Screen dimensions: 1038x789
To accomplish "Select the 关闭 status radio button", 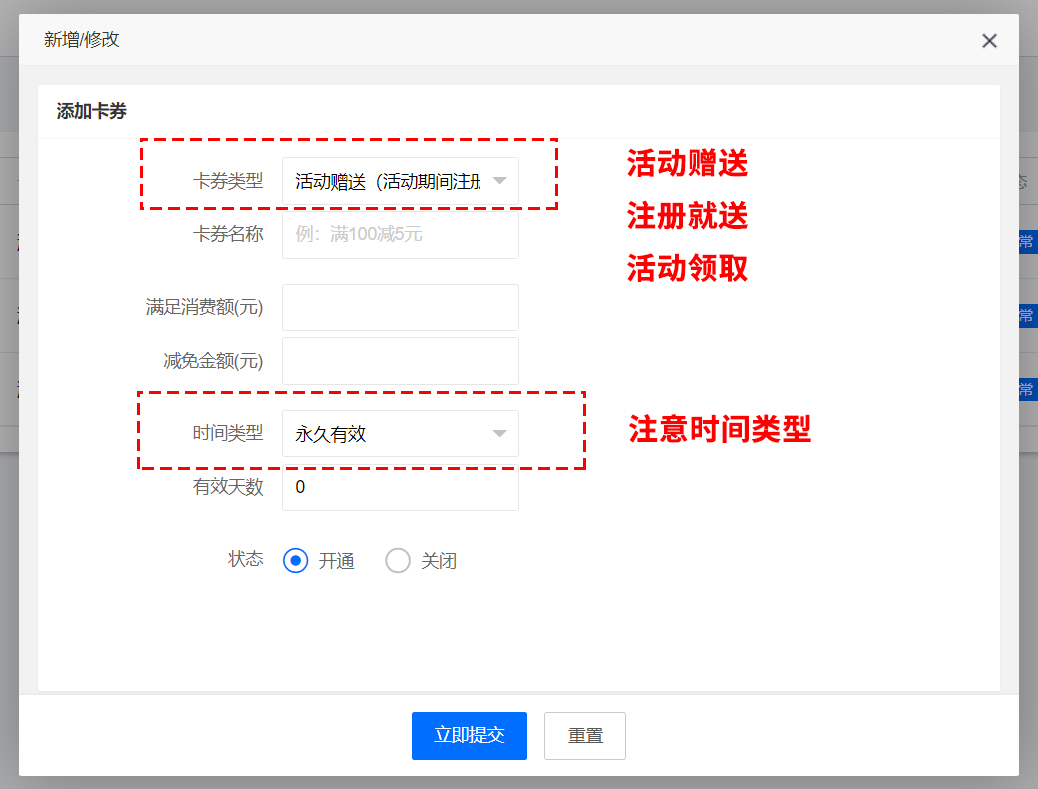I will click(x=398, y=561).
